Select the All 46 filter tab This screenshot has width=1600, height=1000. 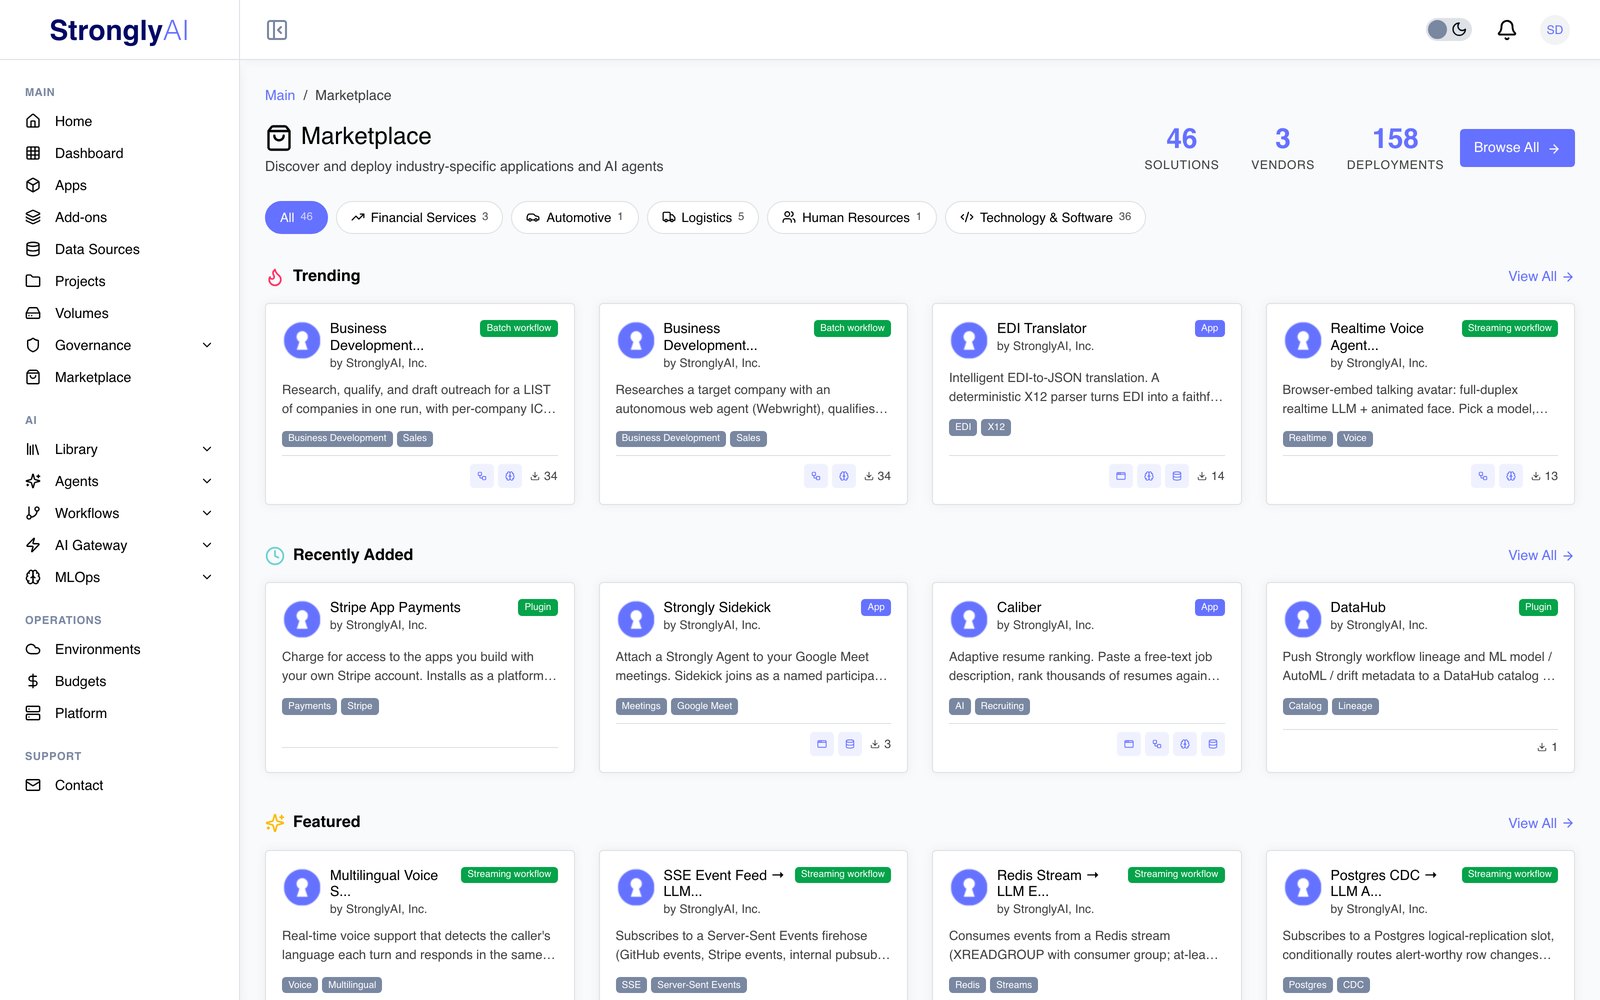tap(296, 217)
